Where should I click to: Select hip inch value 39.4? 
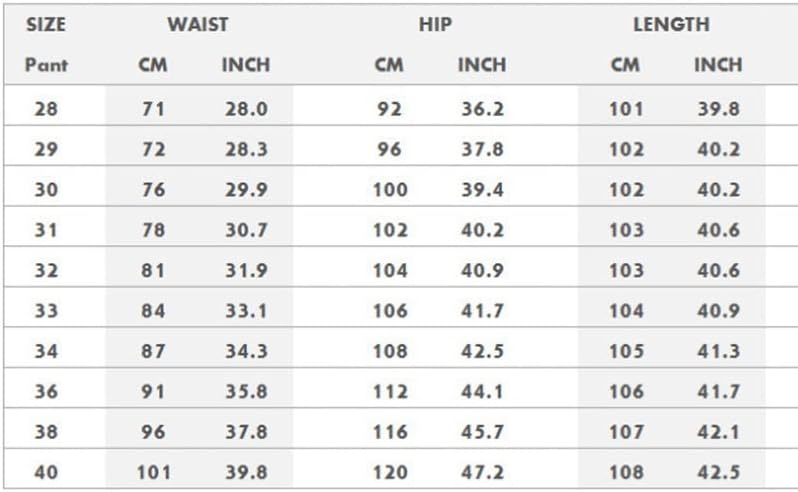pyautogui.click(x=482, y=190)
